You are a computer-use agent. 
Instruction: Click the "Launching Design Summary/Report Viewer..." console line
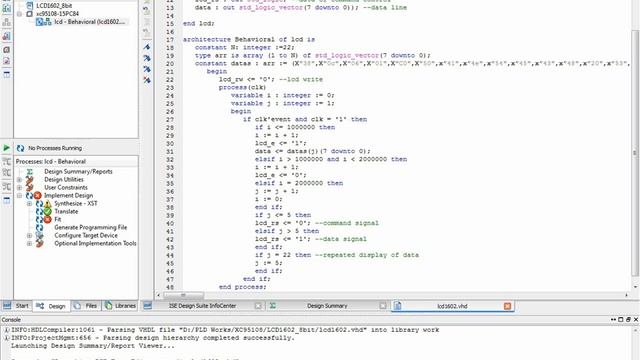(x=93, y=346)
